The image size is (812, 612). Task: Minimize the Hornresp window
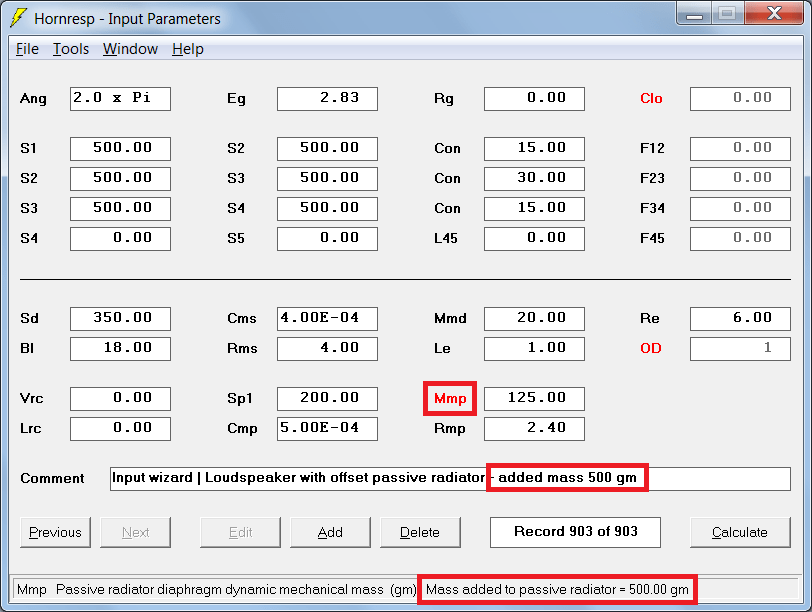[694, 14]
